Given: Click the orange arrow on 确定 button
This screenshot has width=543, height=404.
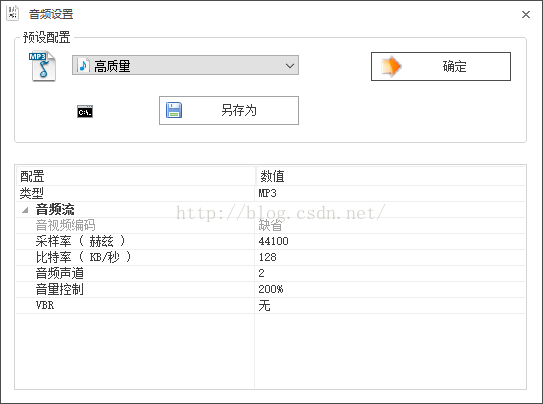Looking at the screenshot, I should pyautogui.click(x=391, y=66).
